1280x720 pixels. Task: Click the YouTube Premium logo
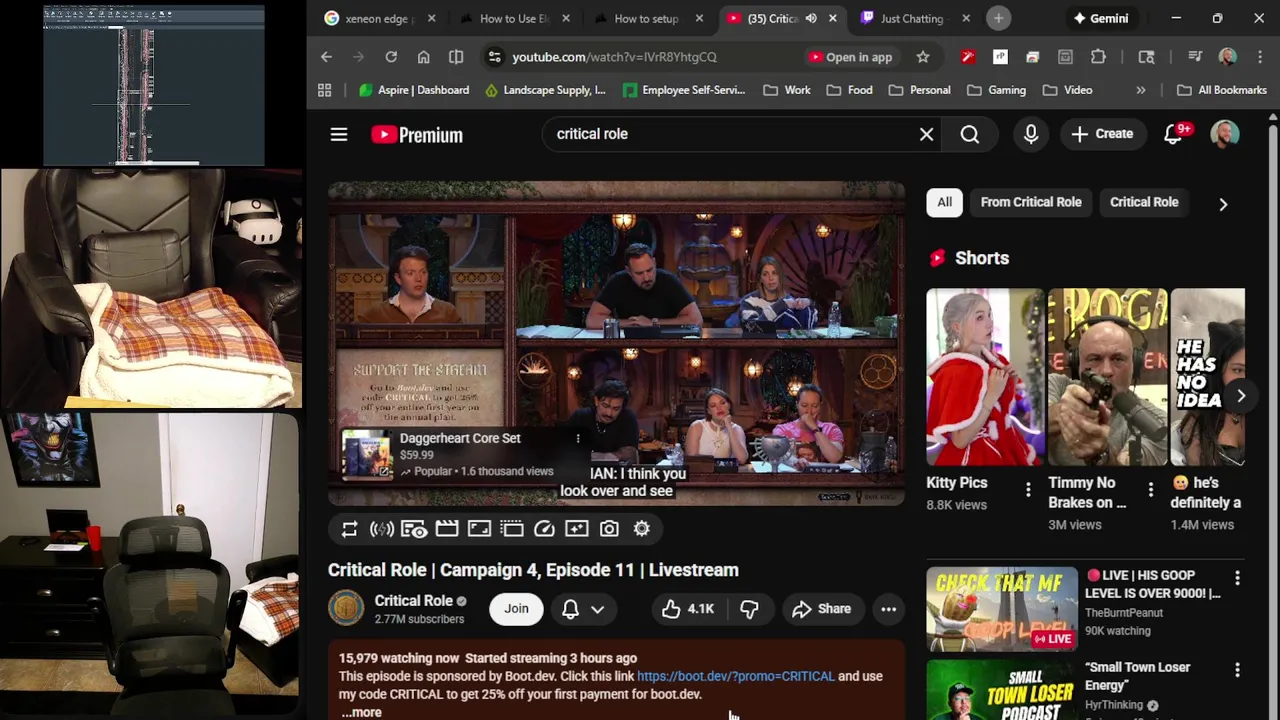pos(417,135)
